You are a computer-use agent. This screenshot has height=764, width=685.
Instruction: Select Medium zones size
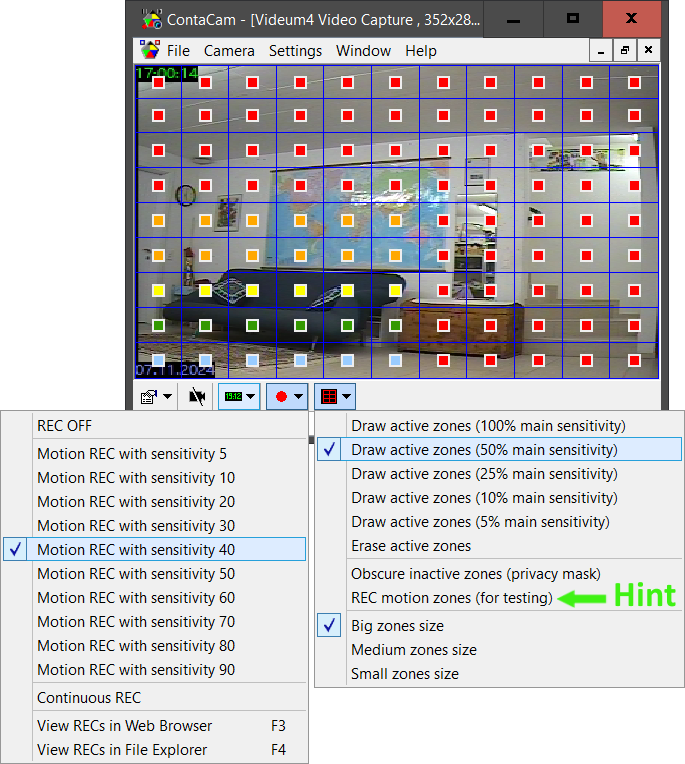pos(499,649)
